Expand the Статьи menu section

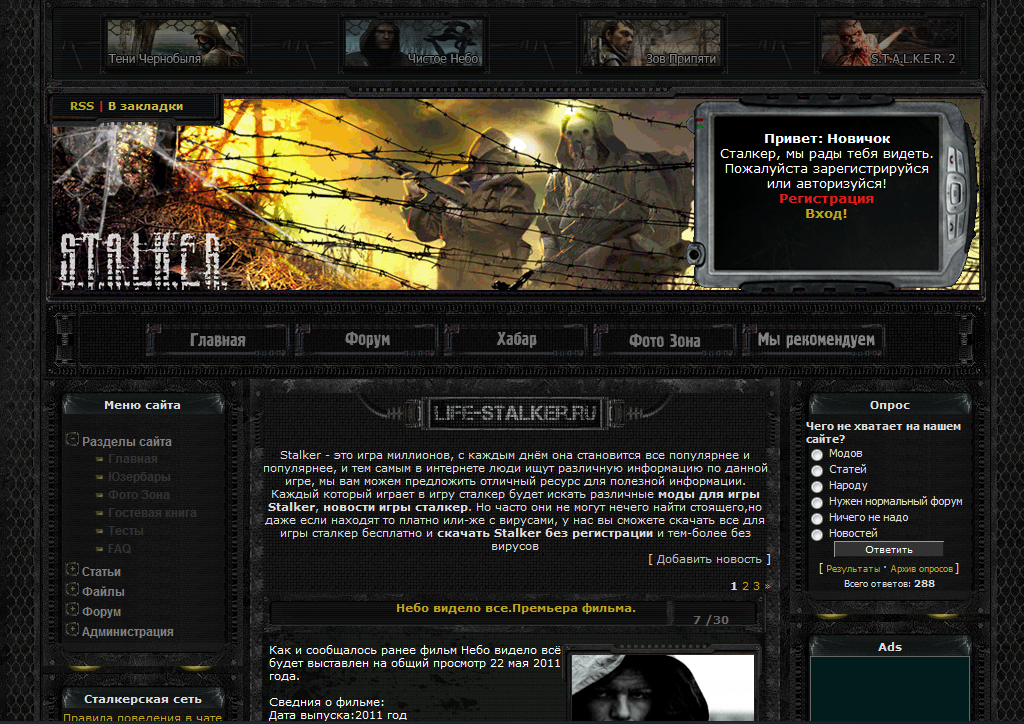[x=72, y=569]
